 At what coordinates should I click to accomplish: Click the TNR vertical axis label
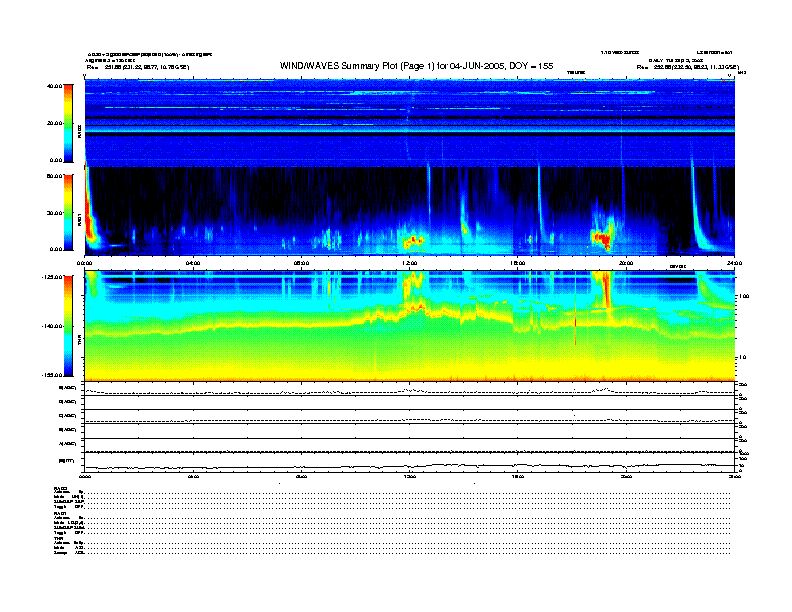[x=79, y=341]
